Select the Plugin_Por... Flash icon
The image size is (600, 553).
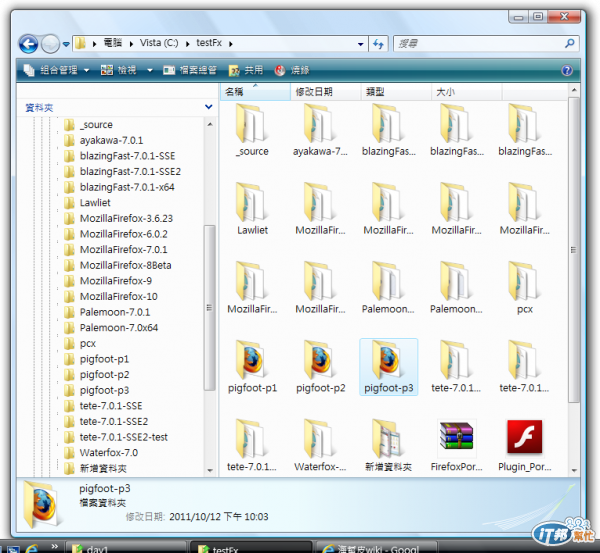pos(525,437)
